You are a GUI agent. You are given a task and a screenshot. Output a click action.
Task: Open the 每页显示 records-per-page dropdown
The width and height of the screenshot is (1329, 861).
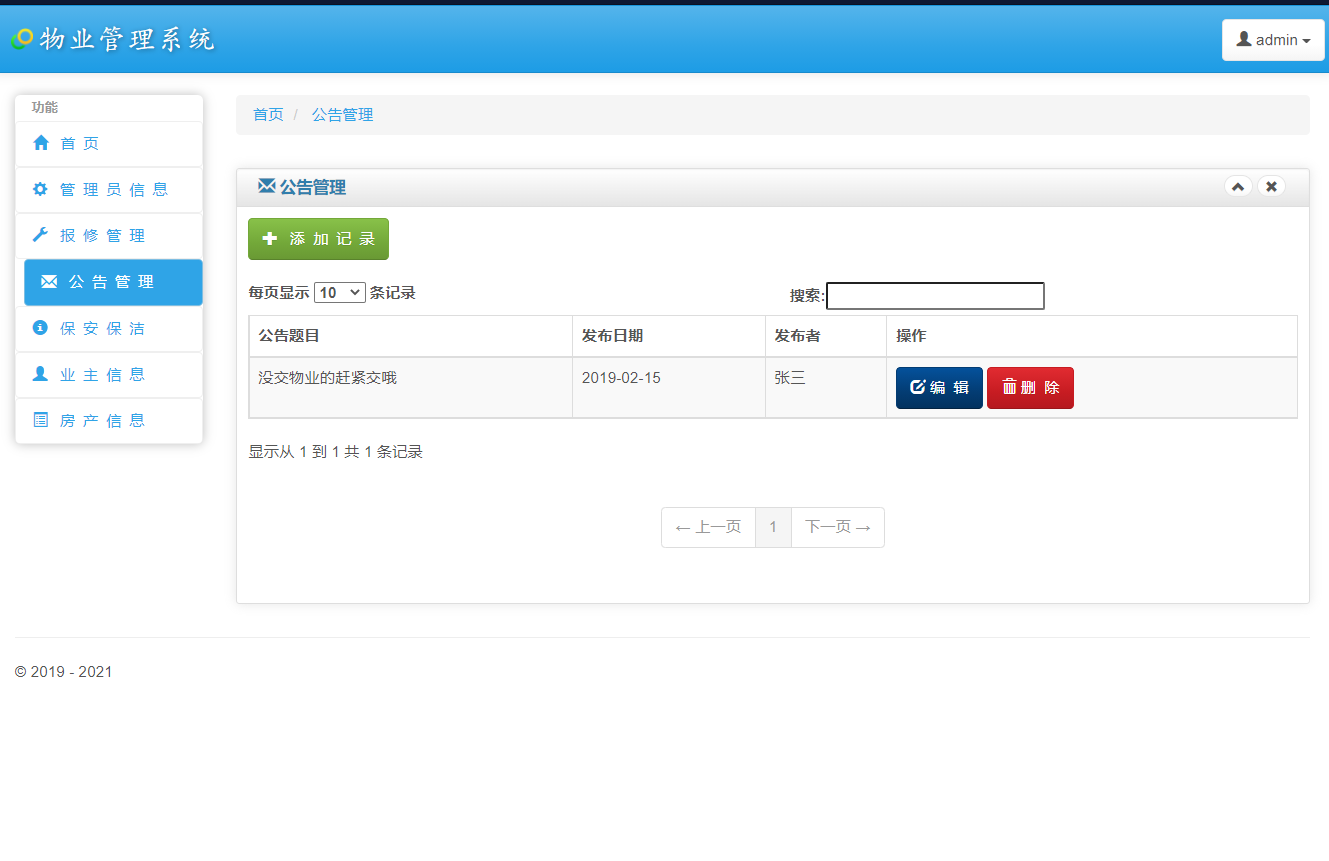[x=340, y=292]
